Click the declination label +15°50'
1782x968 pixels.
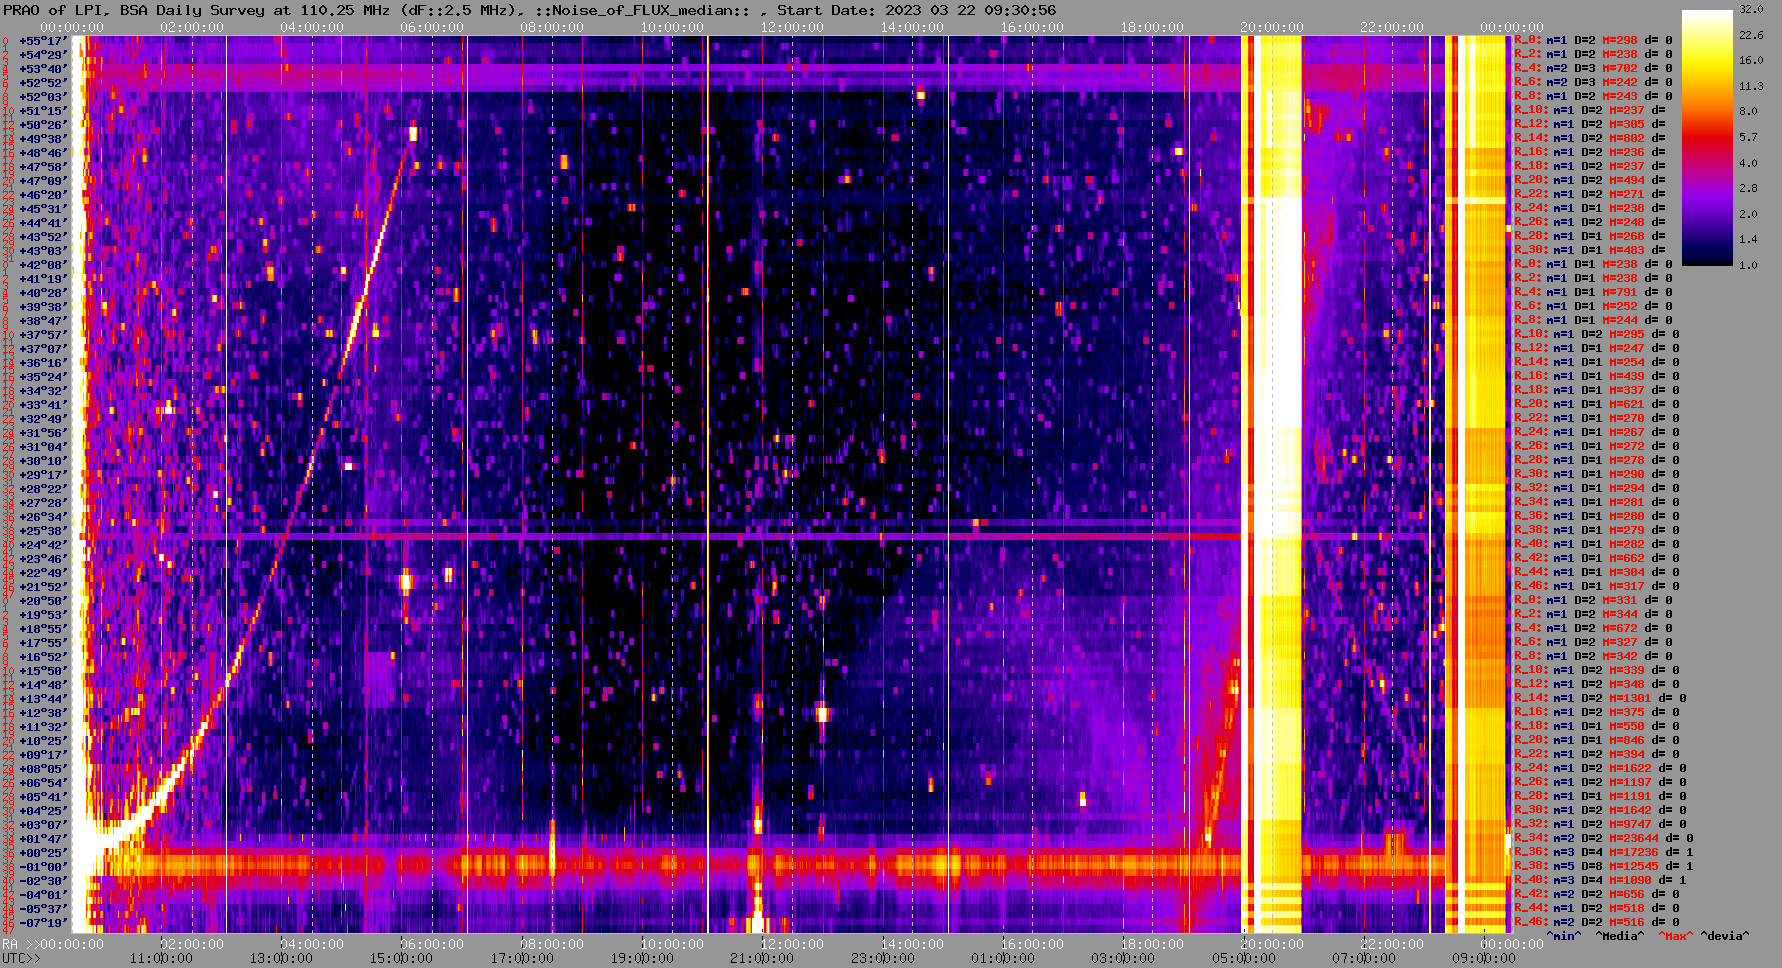[43, 671]
